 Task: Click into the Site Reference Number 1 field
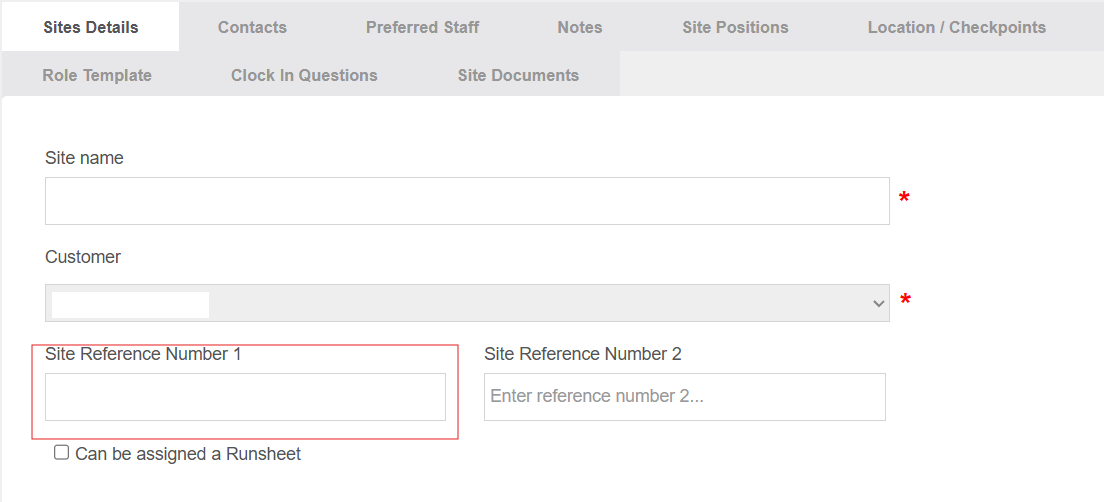[245, 396]
